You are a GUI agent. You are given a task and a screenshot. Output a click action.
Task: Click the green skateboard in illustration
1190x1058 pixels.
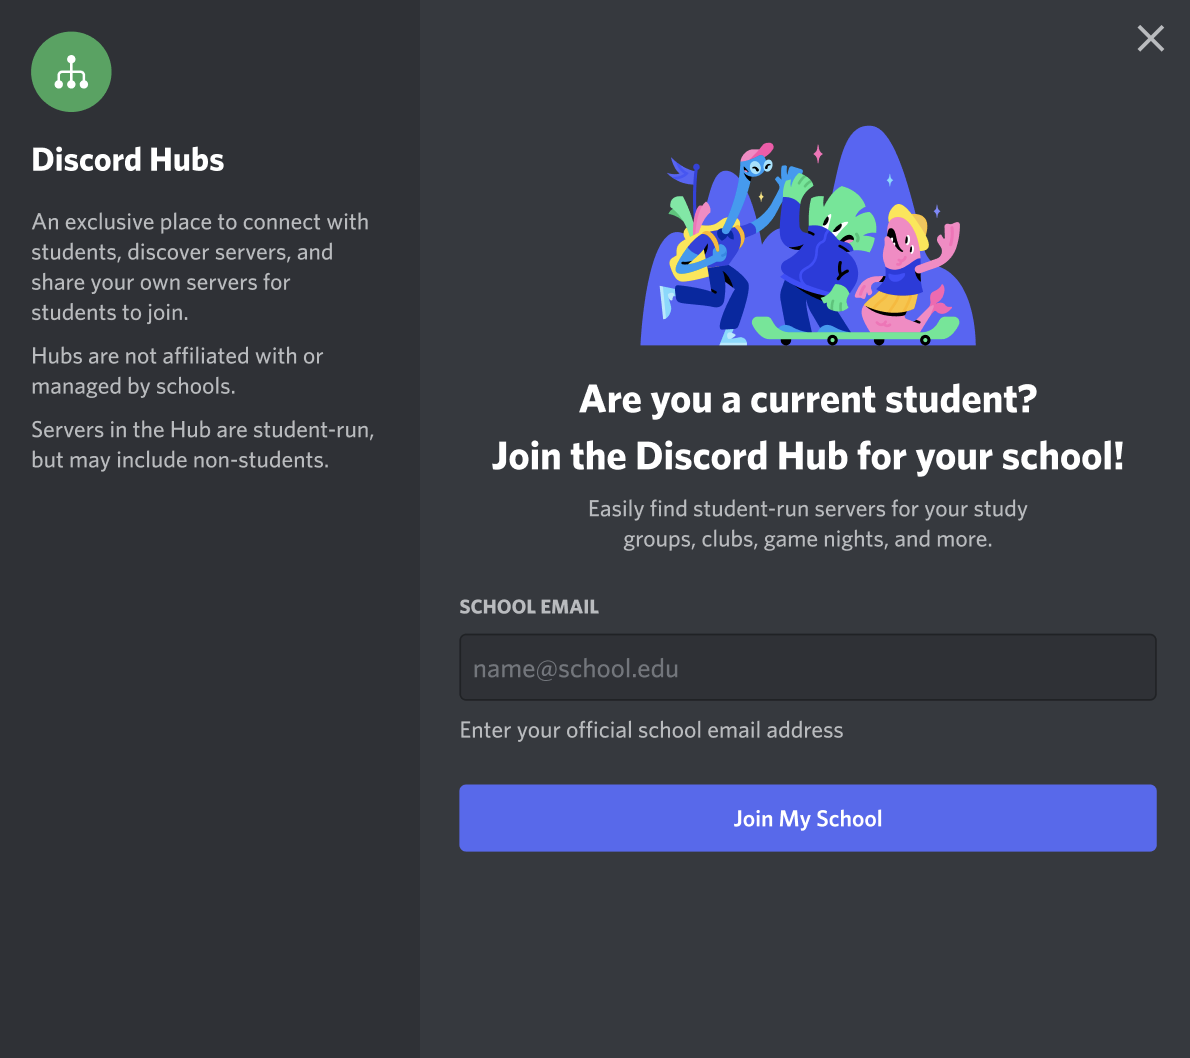(x=855, y=330)
